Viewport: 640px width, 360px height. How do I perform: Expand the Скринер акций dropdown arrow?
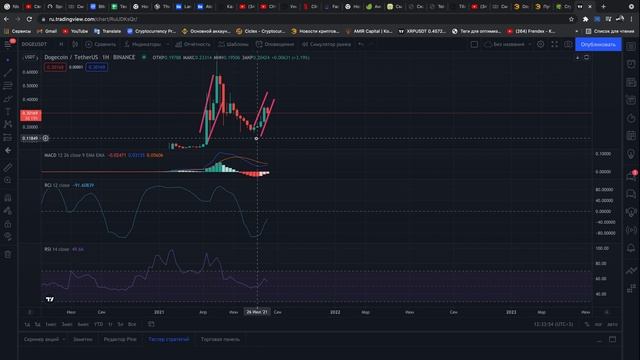click(64, 339)
